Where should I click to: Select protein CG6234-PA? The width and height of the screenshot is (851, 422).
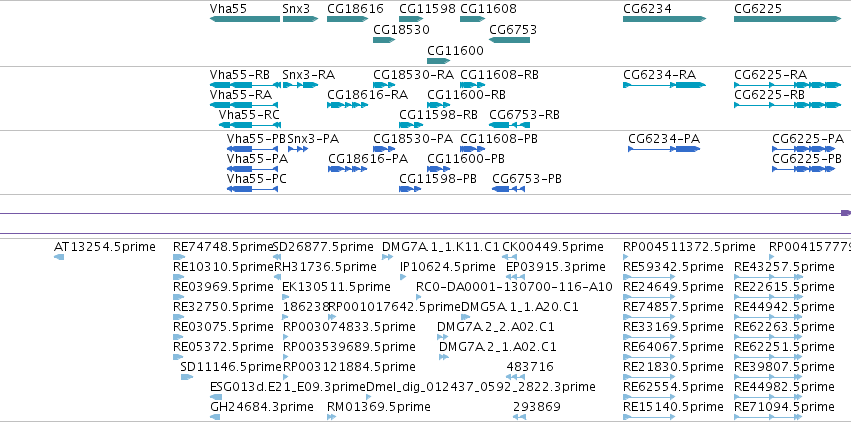coord(664,149)
